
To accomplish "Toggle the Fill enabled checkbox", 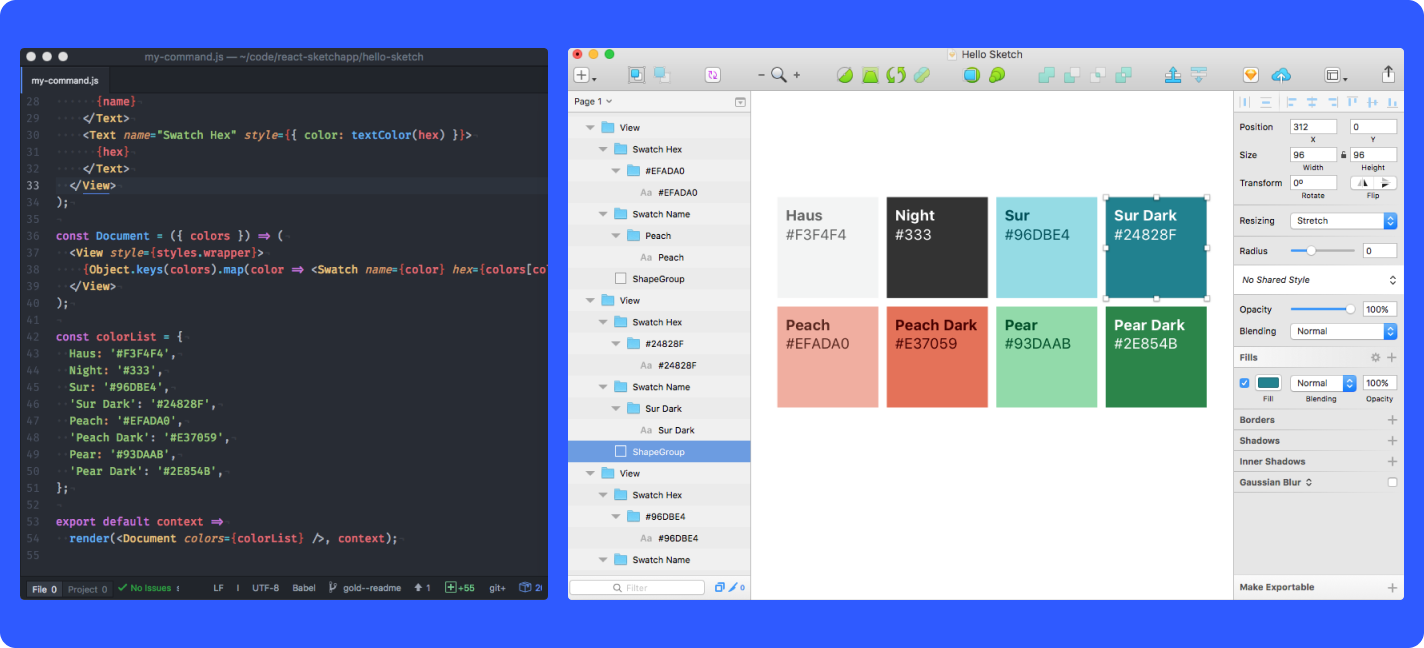I will tap(1245, 383).
